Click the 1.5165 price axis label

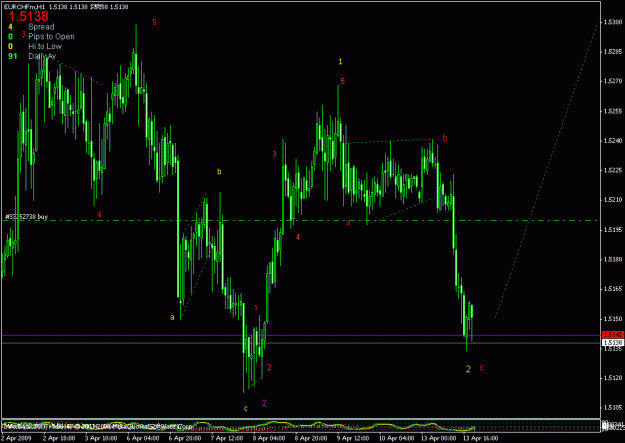[613, 289]
